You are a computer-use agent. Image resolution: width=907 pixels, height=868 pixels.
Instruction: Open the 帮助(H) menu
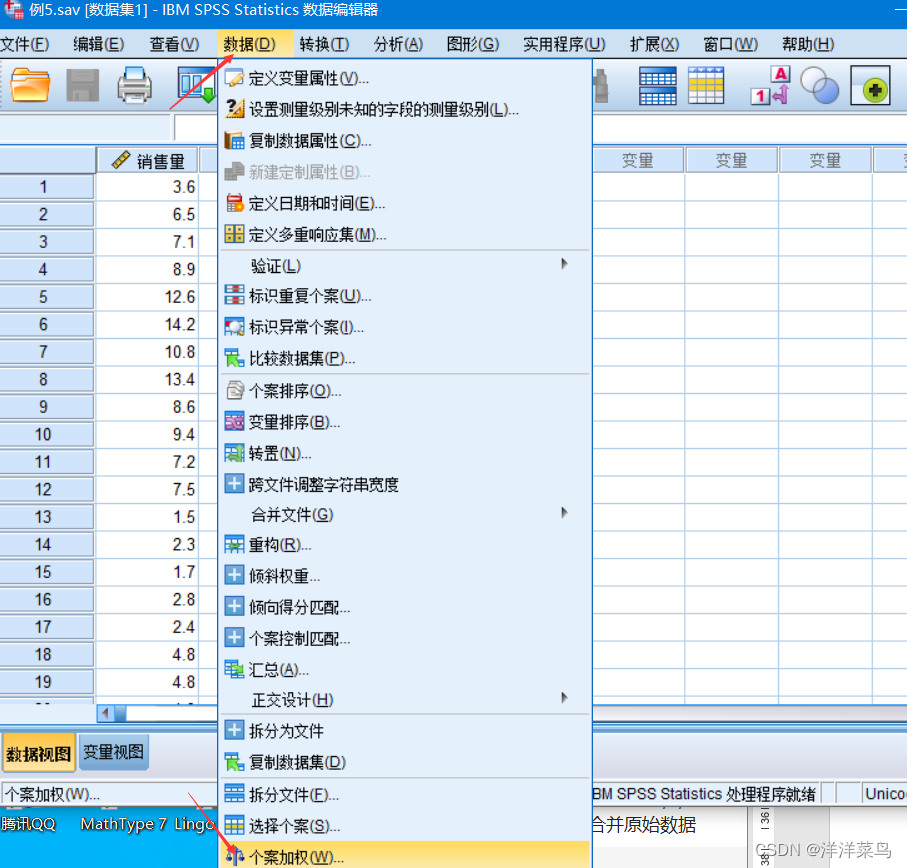tap(808, 44)
